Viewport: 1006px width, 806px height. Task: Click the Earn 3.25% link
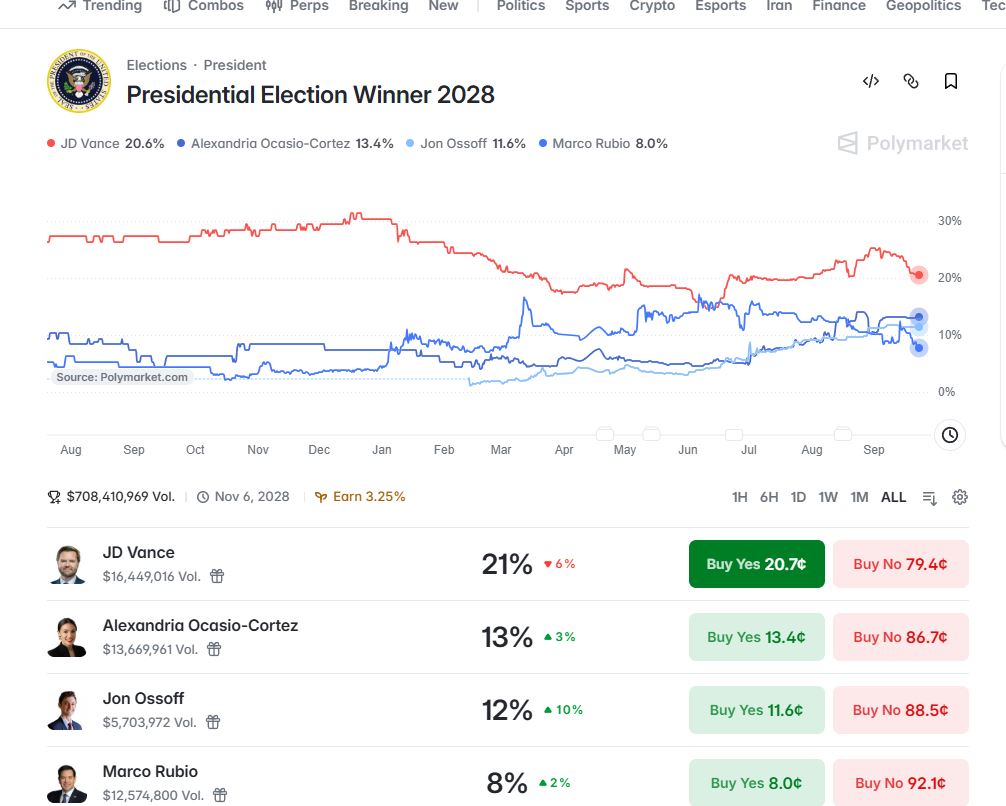point(360,497)
